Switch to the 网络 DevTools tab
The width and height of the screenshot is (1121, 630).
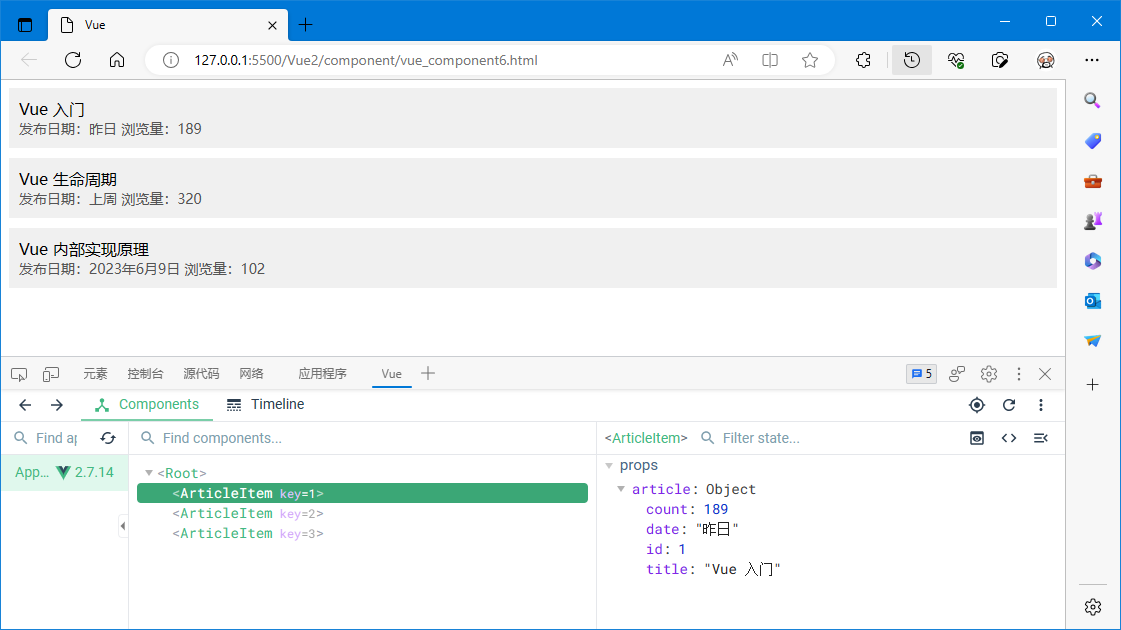click(x=251, y=374)
